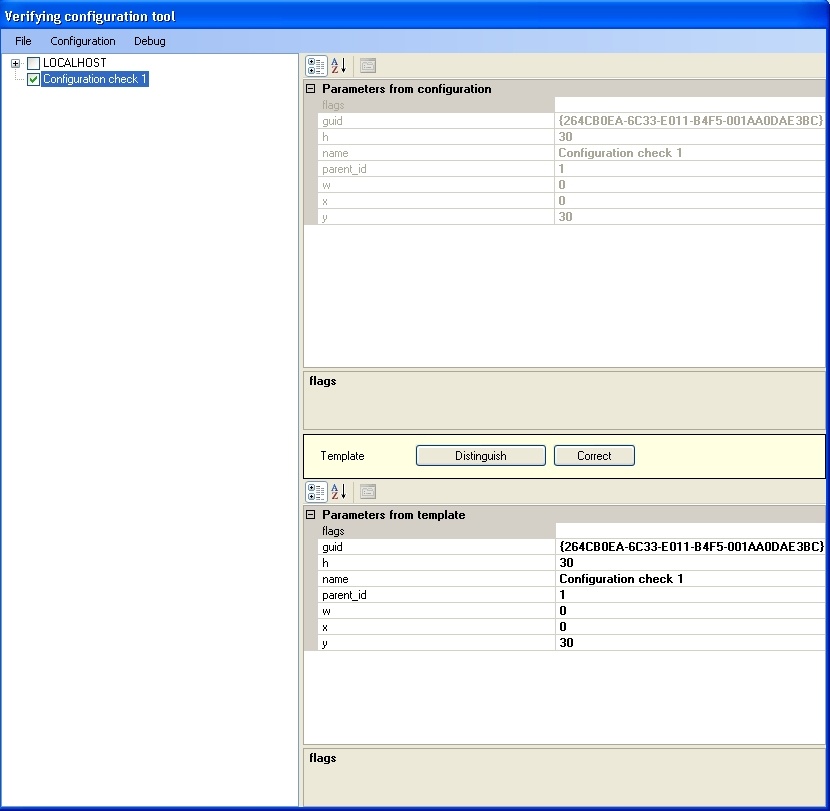Click Property Pages icon in configuration grid

click(x=368, y=66)
